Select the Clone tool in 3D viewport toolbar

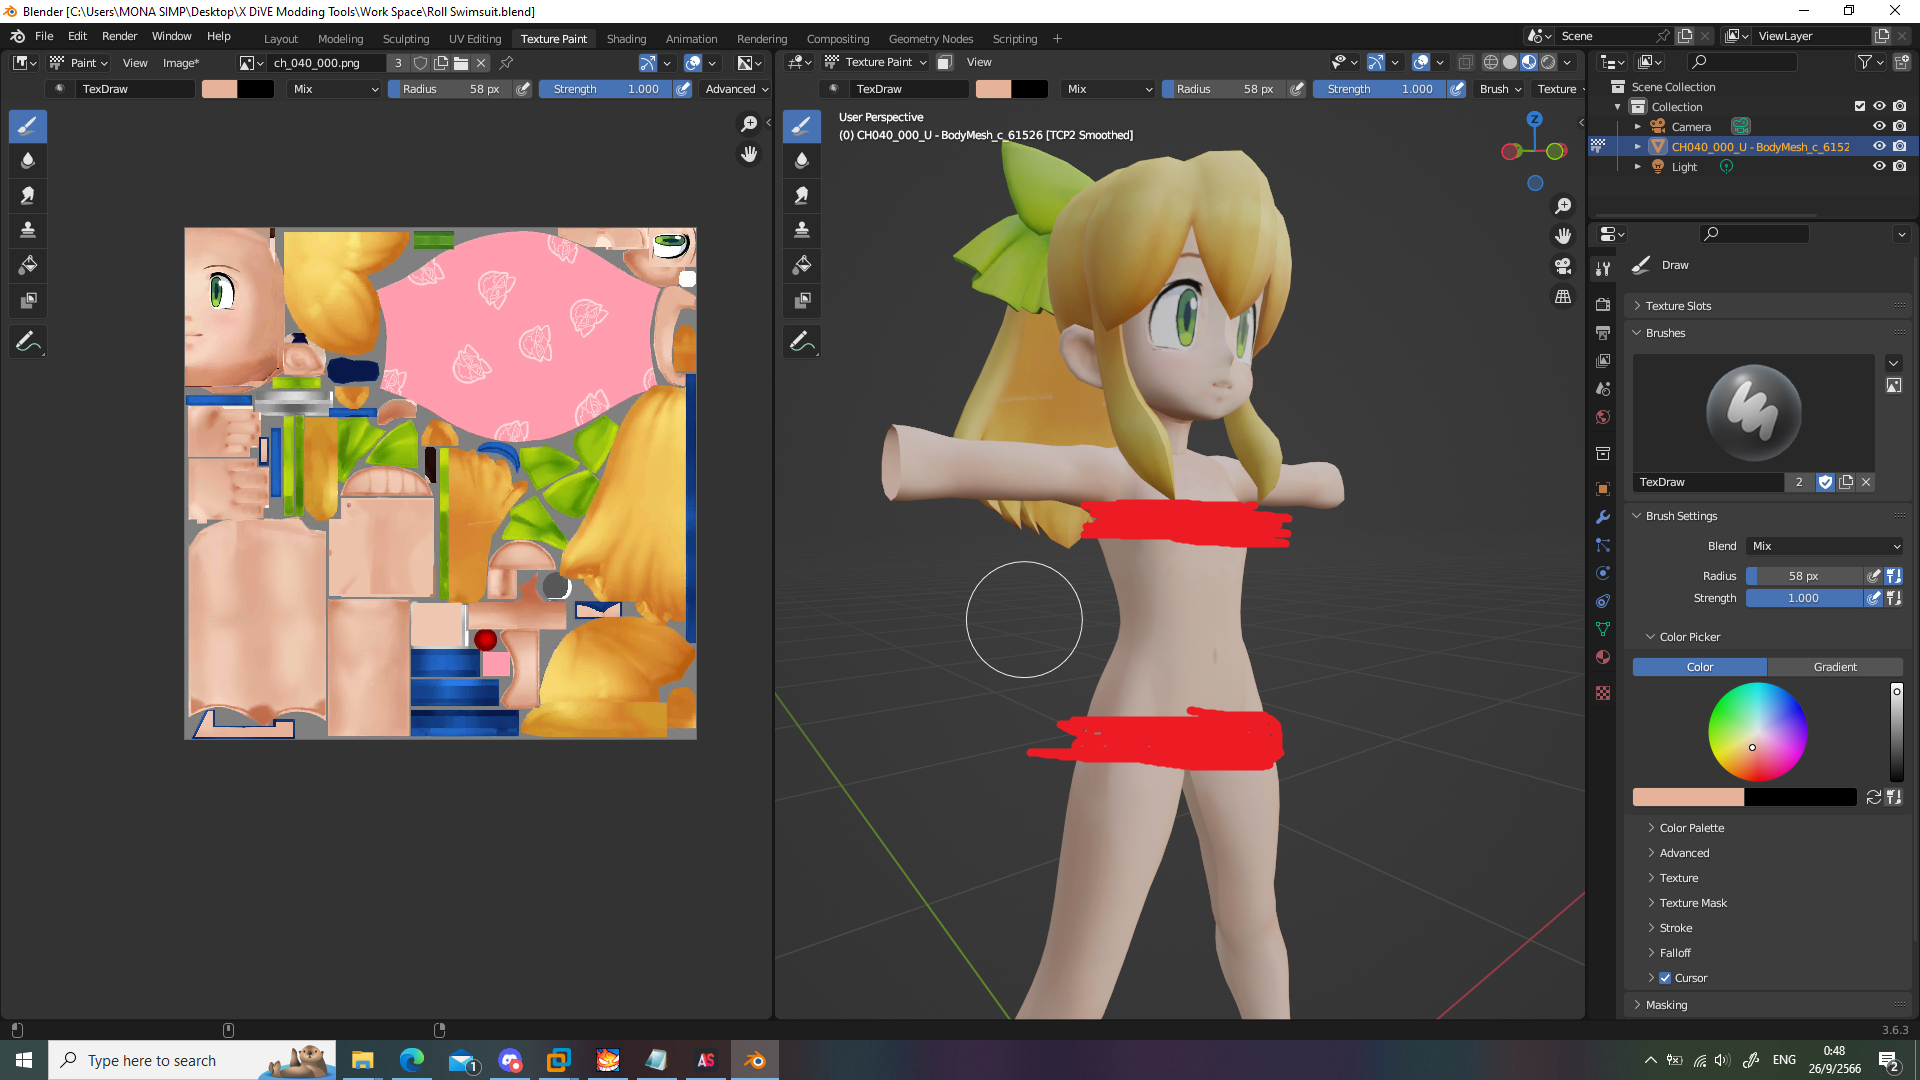802,231
